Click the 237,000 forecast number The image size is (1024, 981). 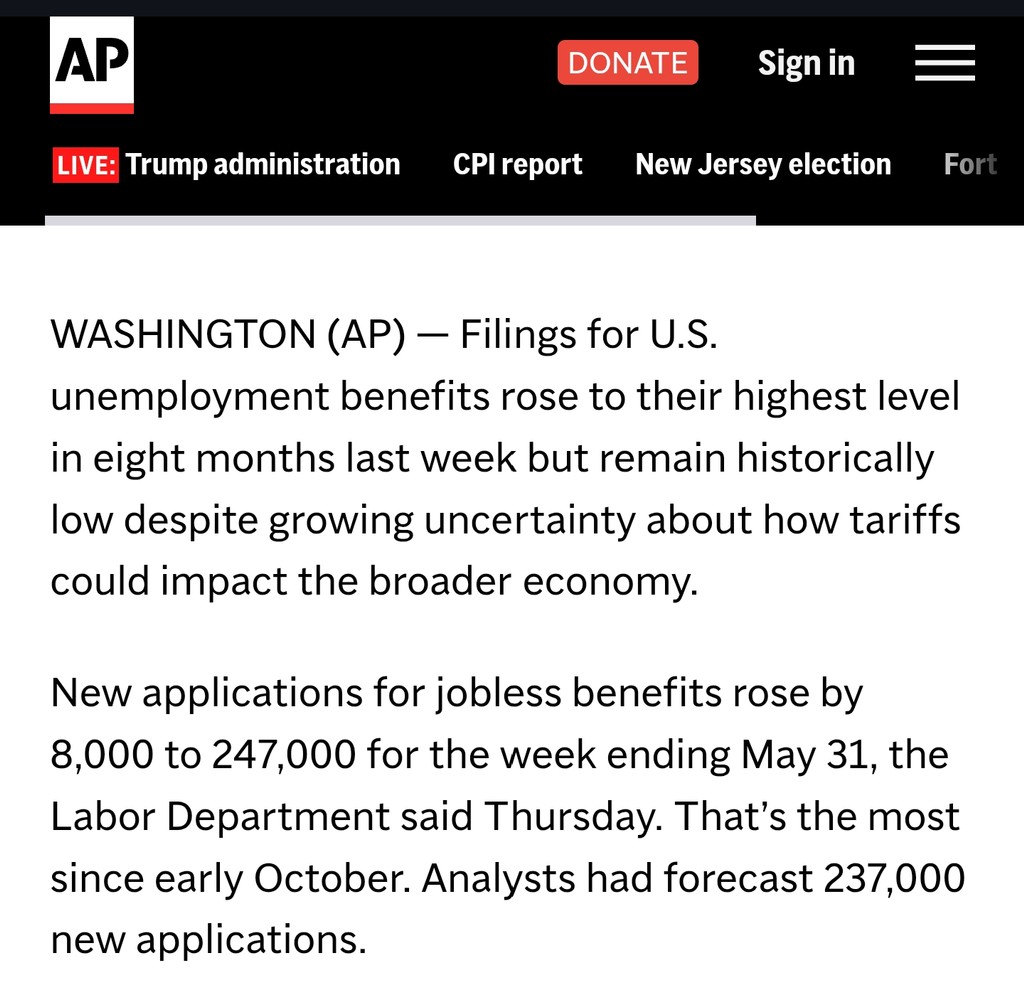click(x=894, y=878)
